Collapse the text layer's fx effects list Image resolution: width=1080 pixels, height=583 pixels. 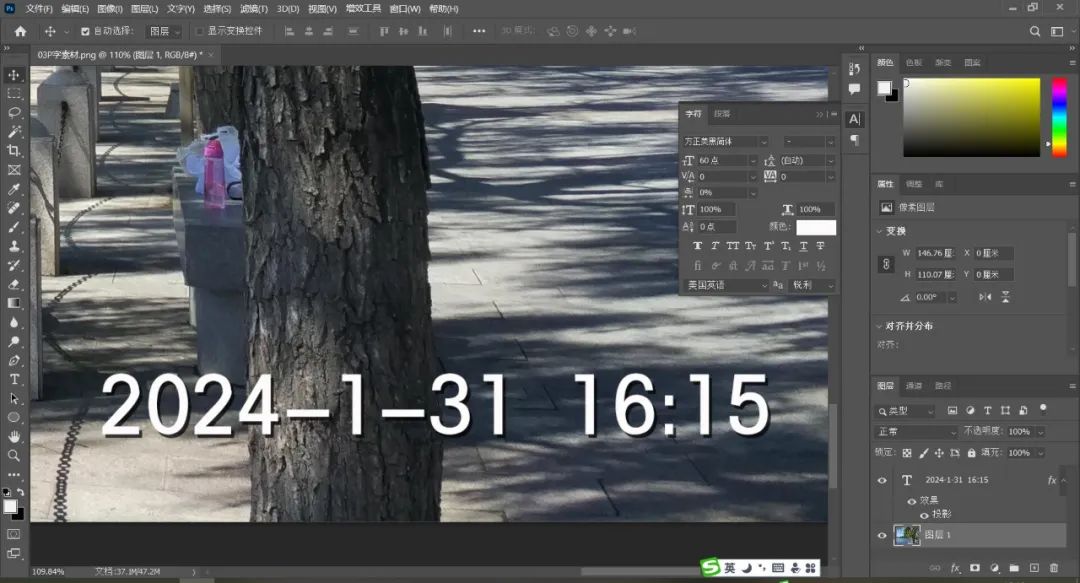pos(1064,480)
